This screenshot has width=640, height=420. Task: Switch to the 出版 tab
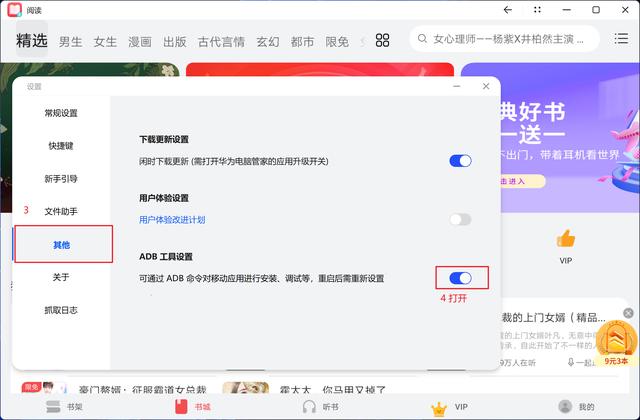pyautogui.click(x=175, y=42)
